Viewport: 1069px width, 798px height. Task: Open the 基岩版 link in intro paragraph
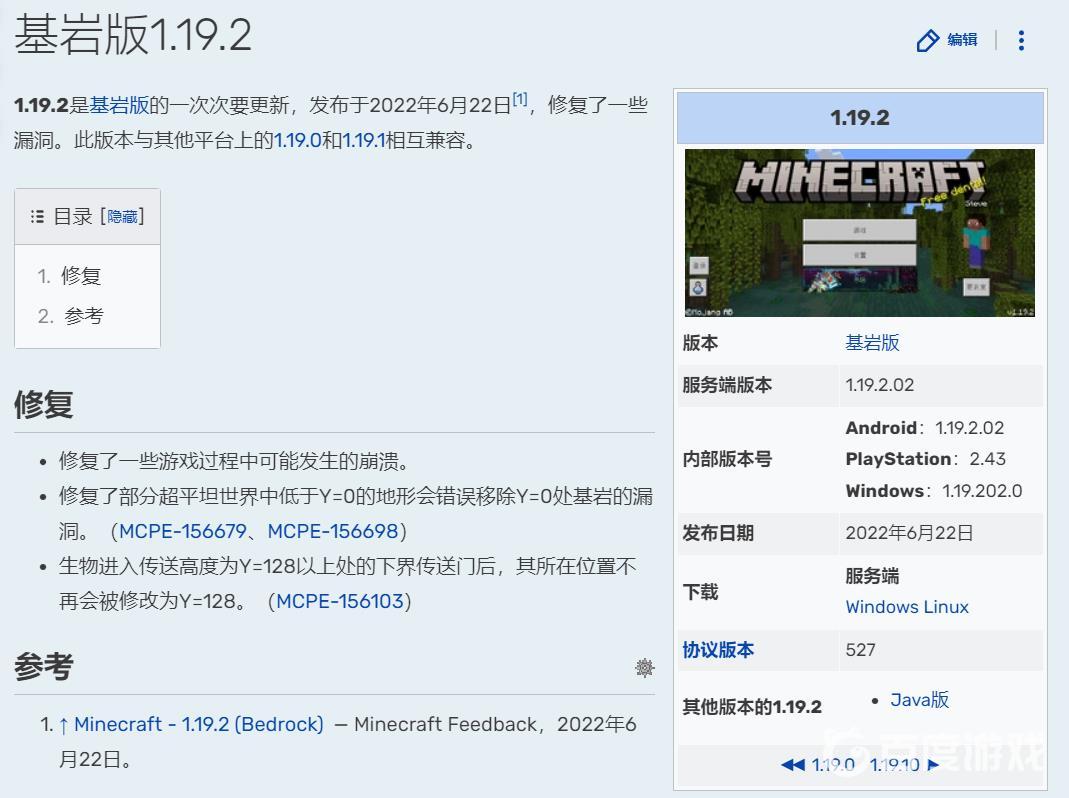point(119,105)
